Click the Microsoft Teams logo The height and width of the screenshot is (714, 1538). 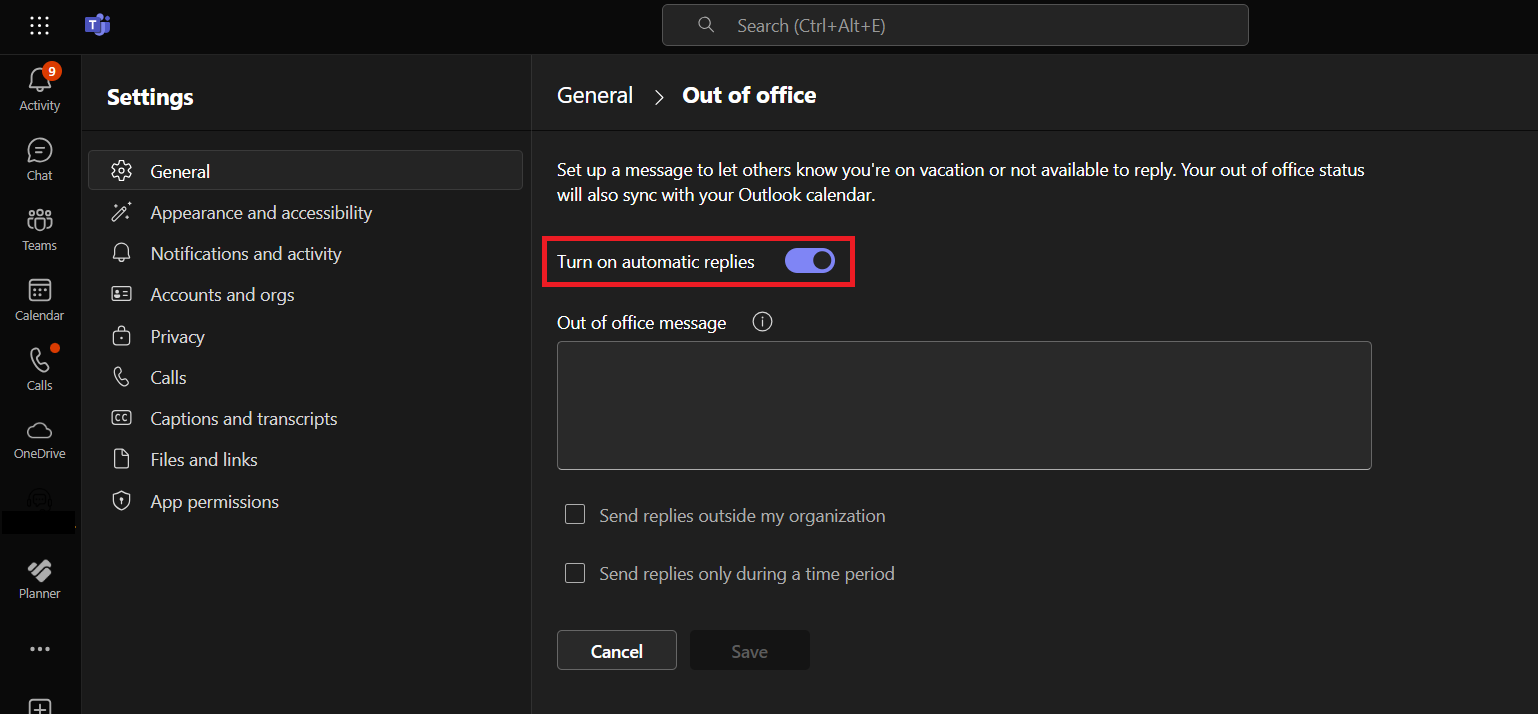(x=97, y=26)
